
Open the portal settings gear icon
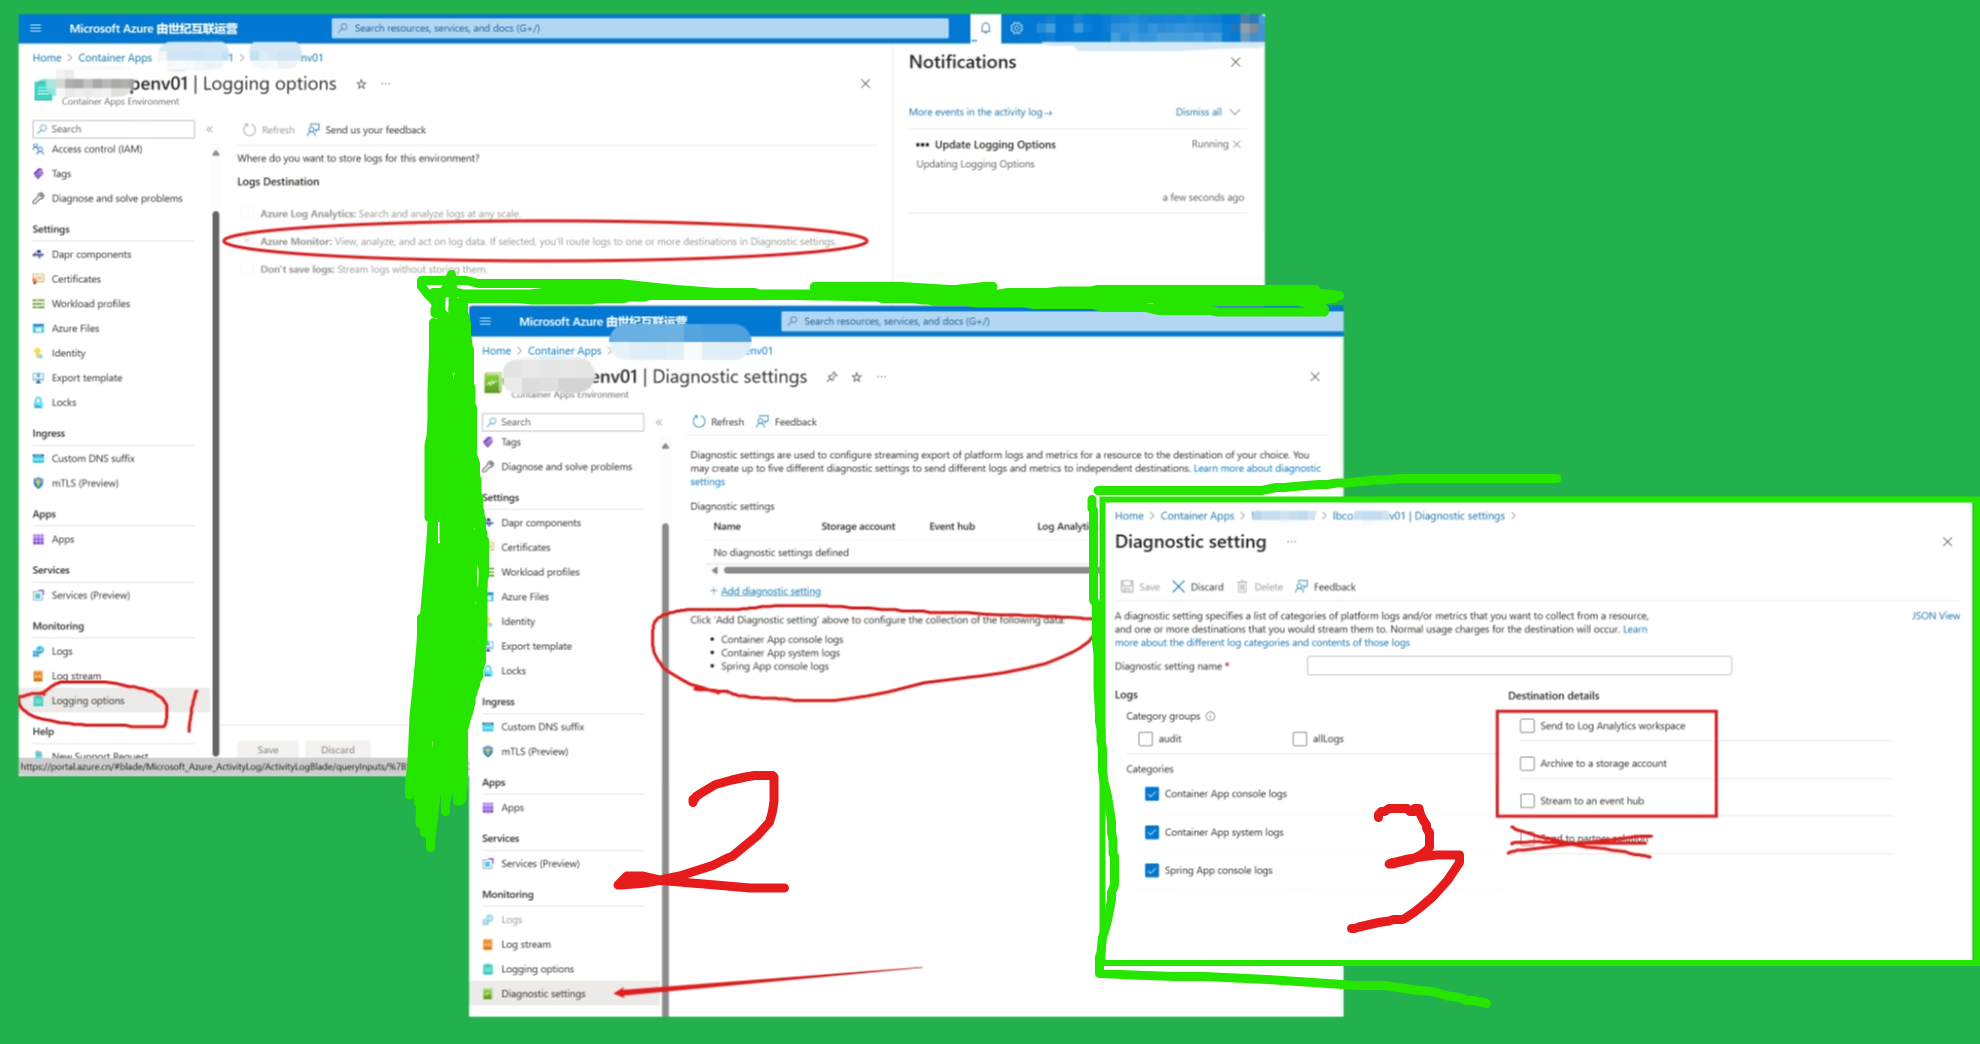click(1016, 28)
